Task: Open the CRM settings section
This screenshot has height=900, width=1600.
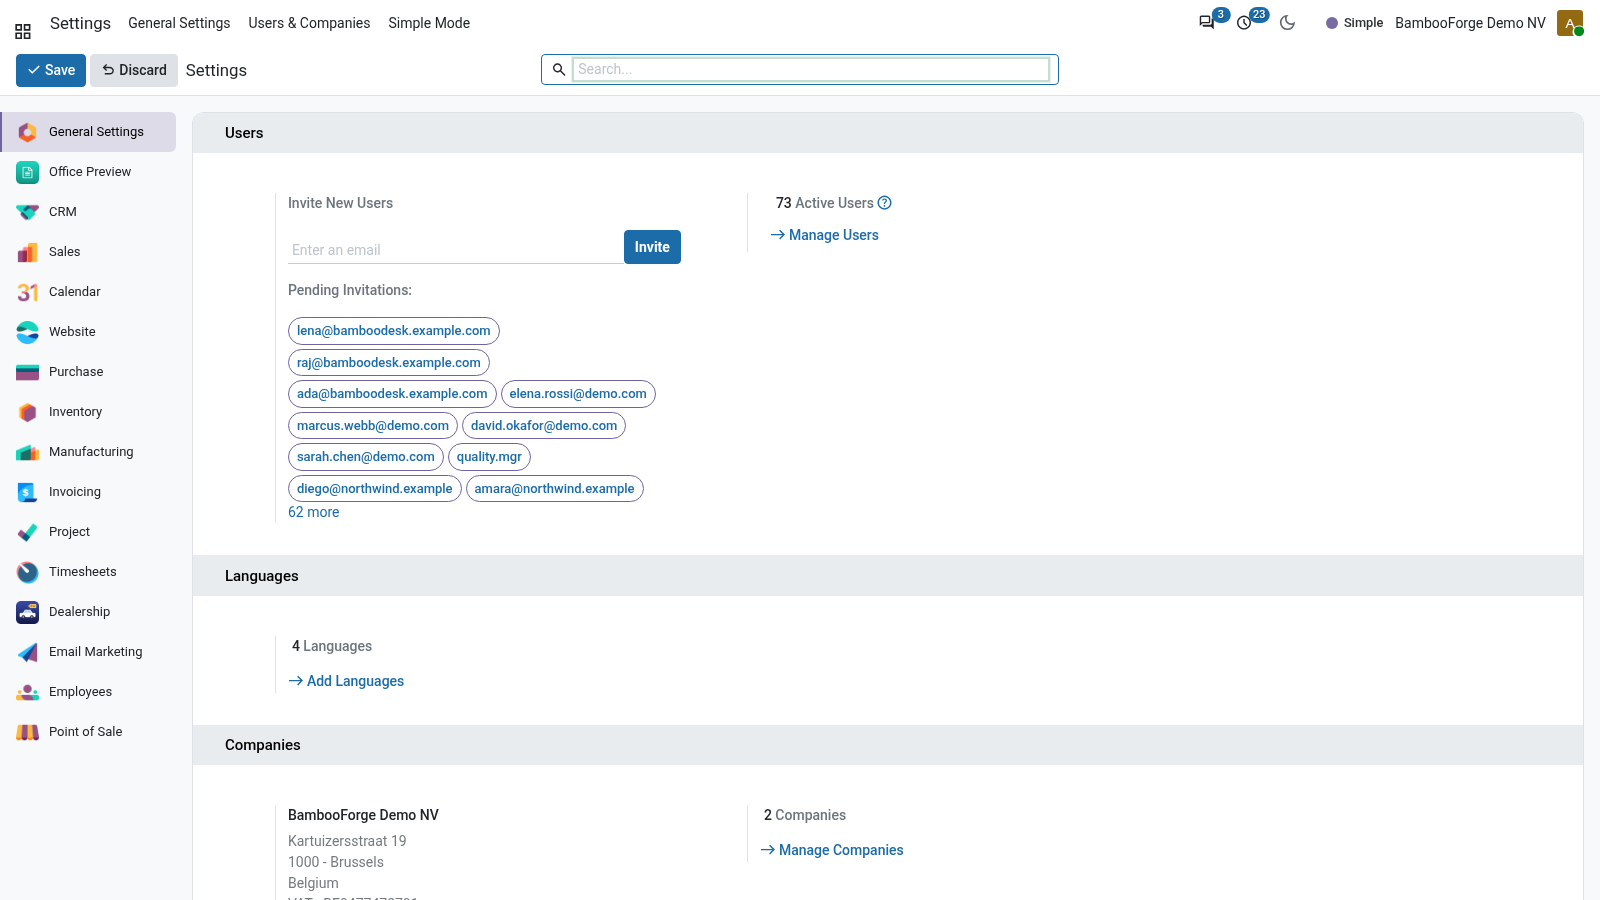Action: pyautogui.click(x=88, y=212)
